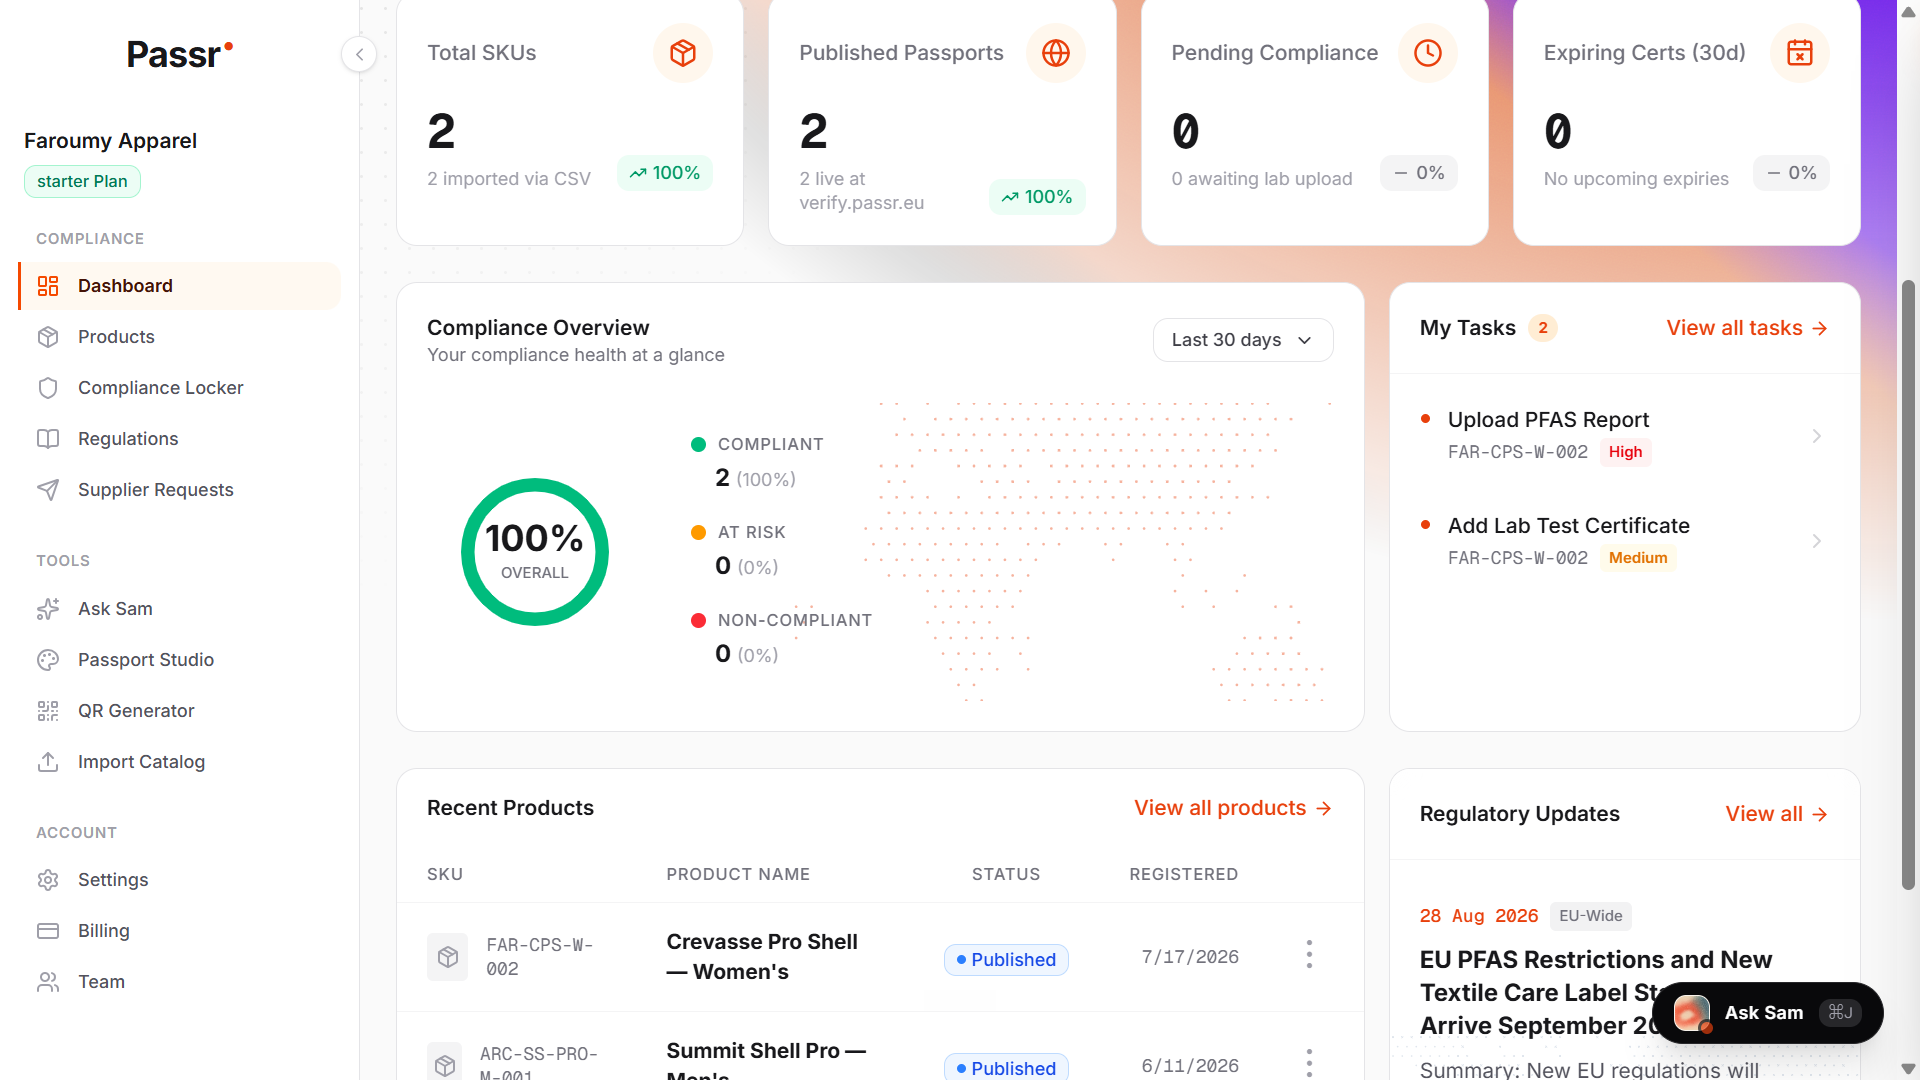This screenshot has height=1080, width=1920.
Task: Click the page vertical scrollbar
Action: pyautogui.click(x=1908, y=585)
